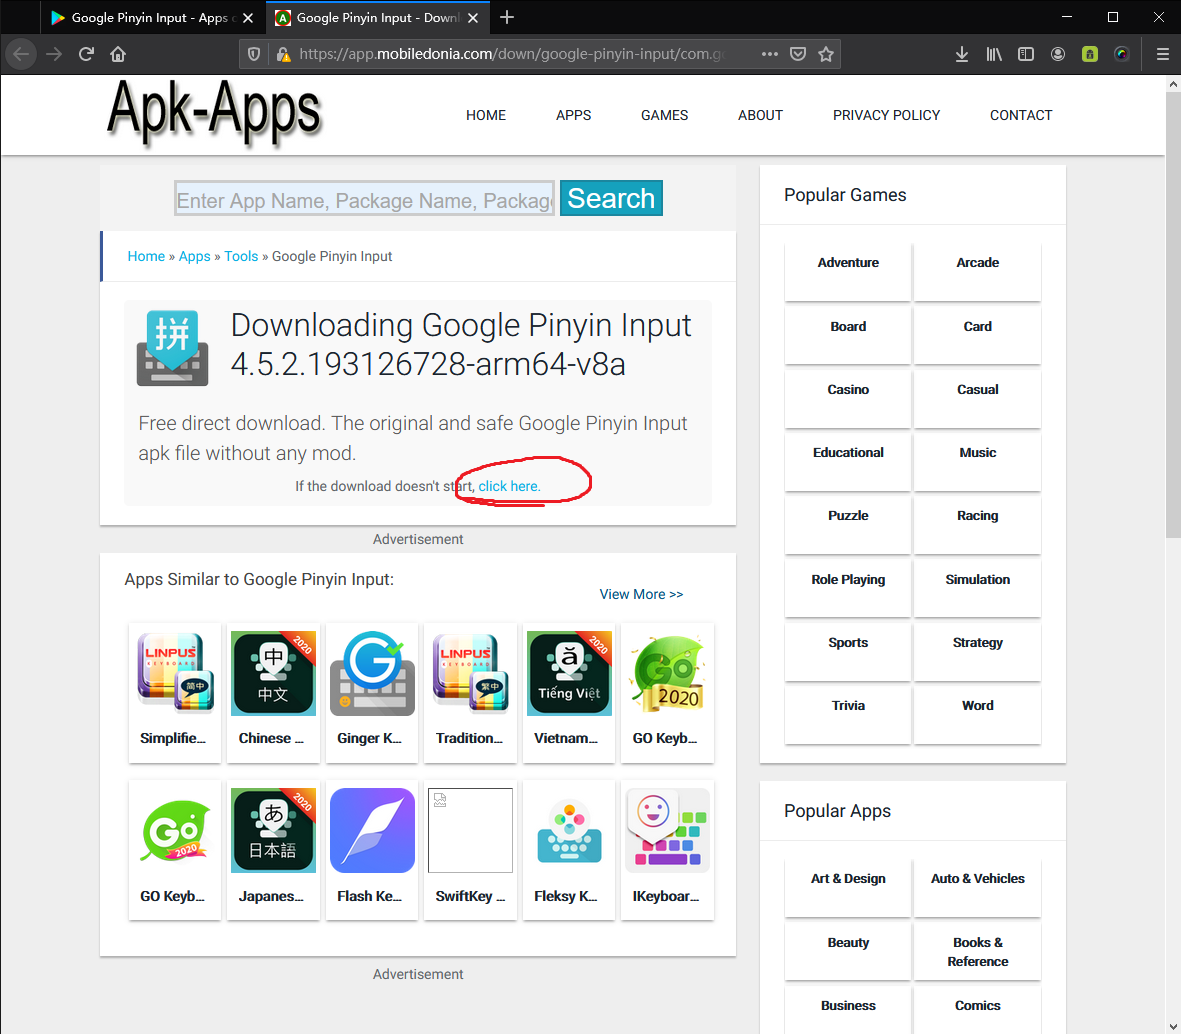Select the Arcade games category
The image size is (1181, 1034).
pos(978,271)
